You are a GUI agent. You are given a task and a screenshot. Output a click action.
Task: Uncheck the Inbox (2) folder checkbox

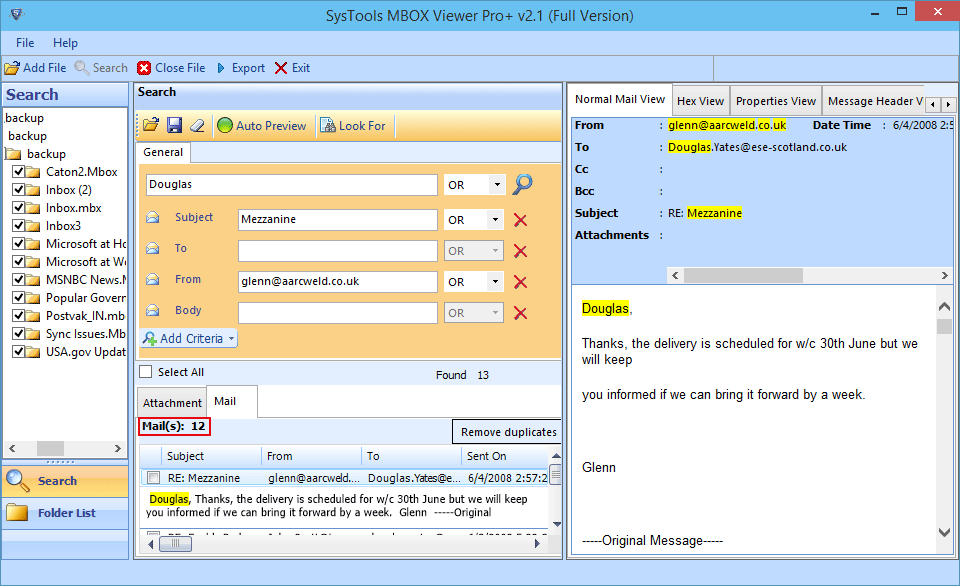coord(18,189)
